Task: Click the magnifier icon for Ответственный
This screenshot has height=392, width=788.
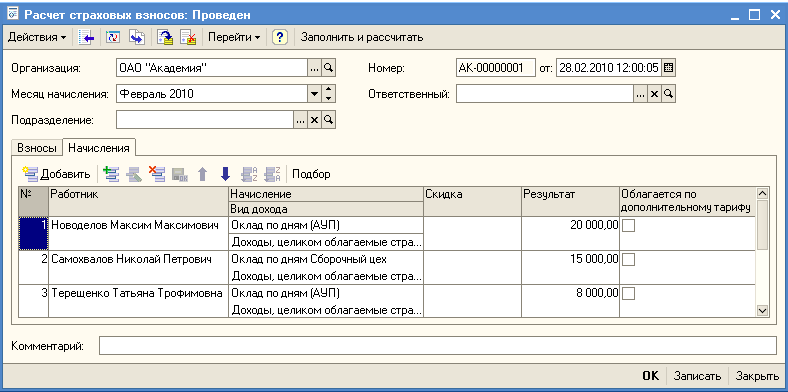Action: [668, 93]
